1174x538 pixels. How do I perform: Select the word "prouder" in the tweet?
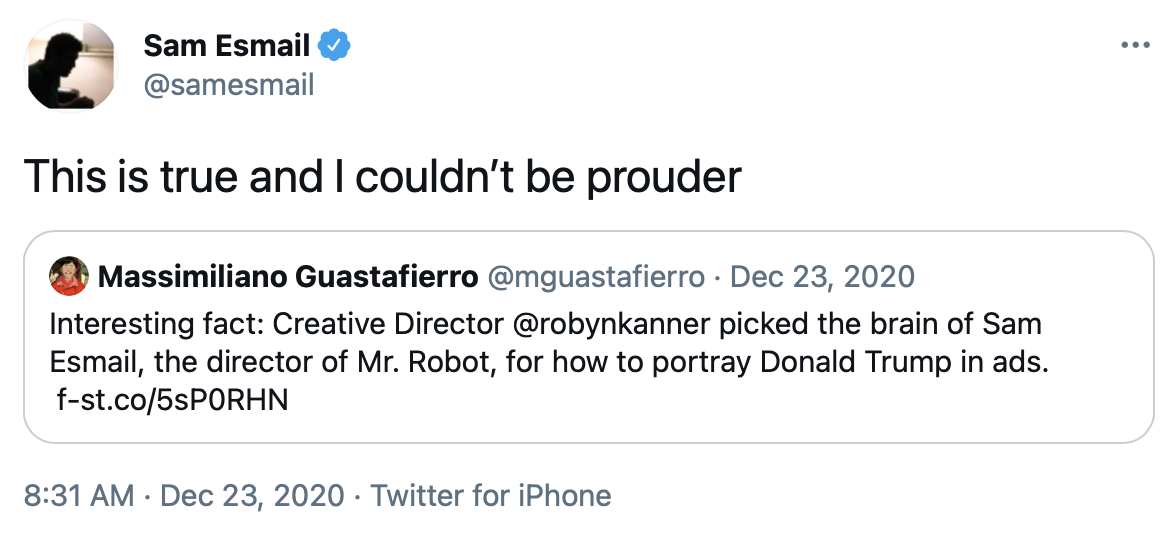(x=663, y=177)
